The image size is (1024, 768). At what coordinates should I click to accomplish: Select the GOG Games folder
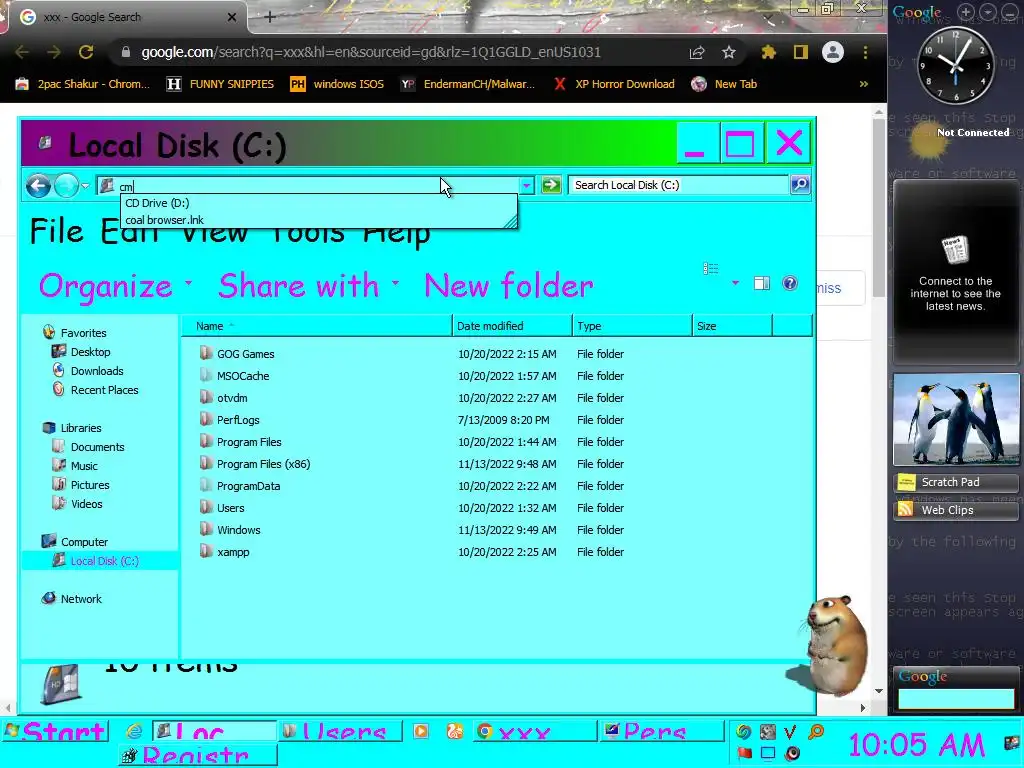click(x=245, y=354)
